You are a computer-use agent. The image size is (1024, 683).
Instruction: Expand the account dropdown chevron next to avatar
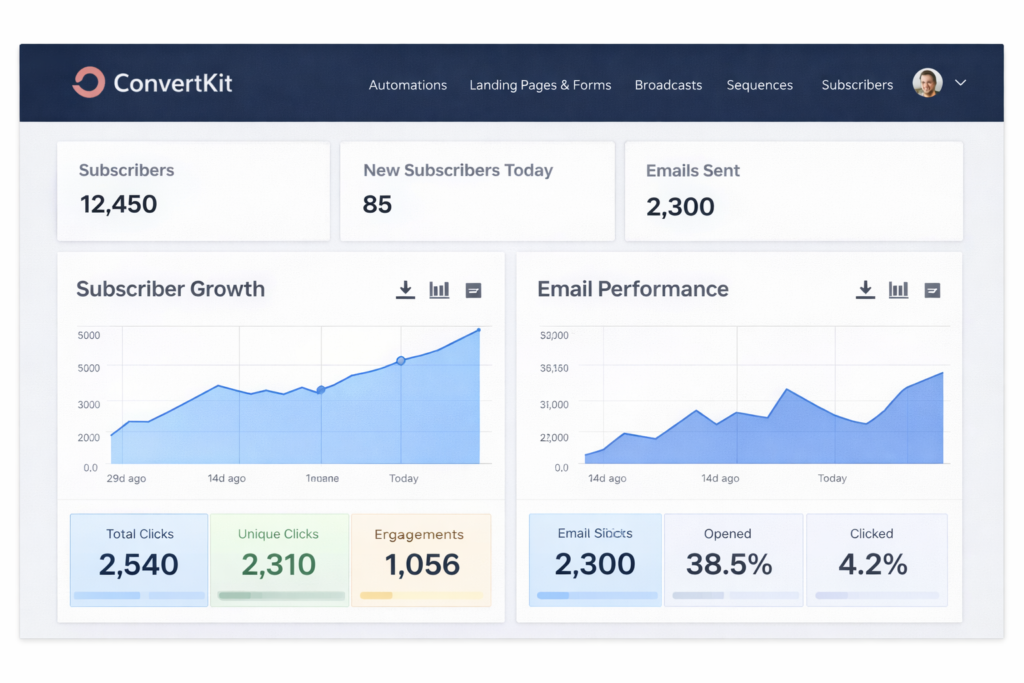pos(959,84)
